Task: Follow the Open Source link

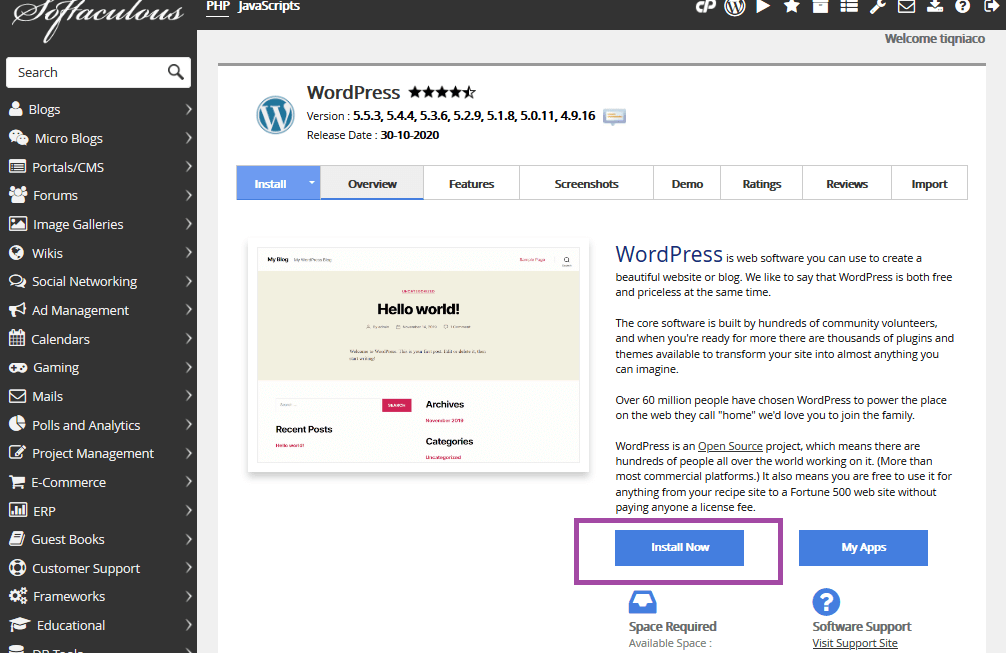Action: pyautogui.click(x=730, y=446)
